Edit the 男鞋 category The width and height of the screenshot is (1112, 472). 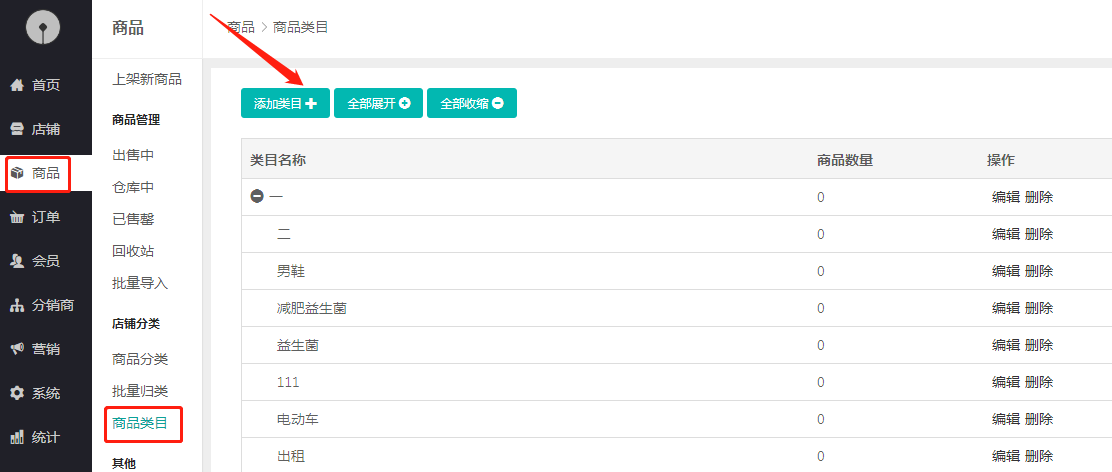coord(1005,271)
